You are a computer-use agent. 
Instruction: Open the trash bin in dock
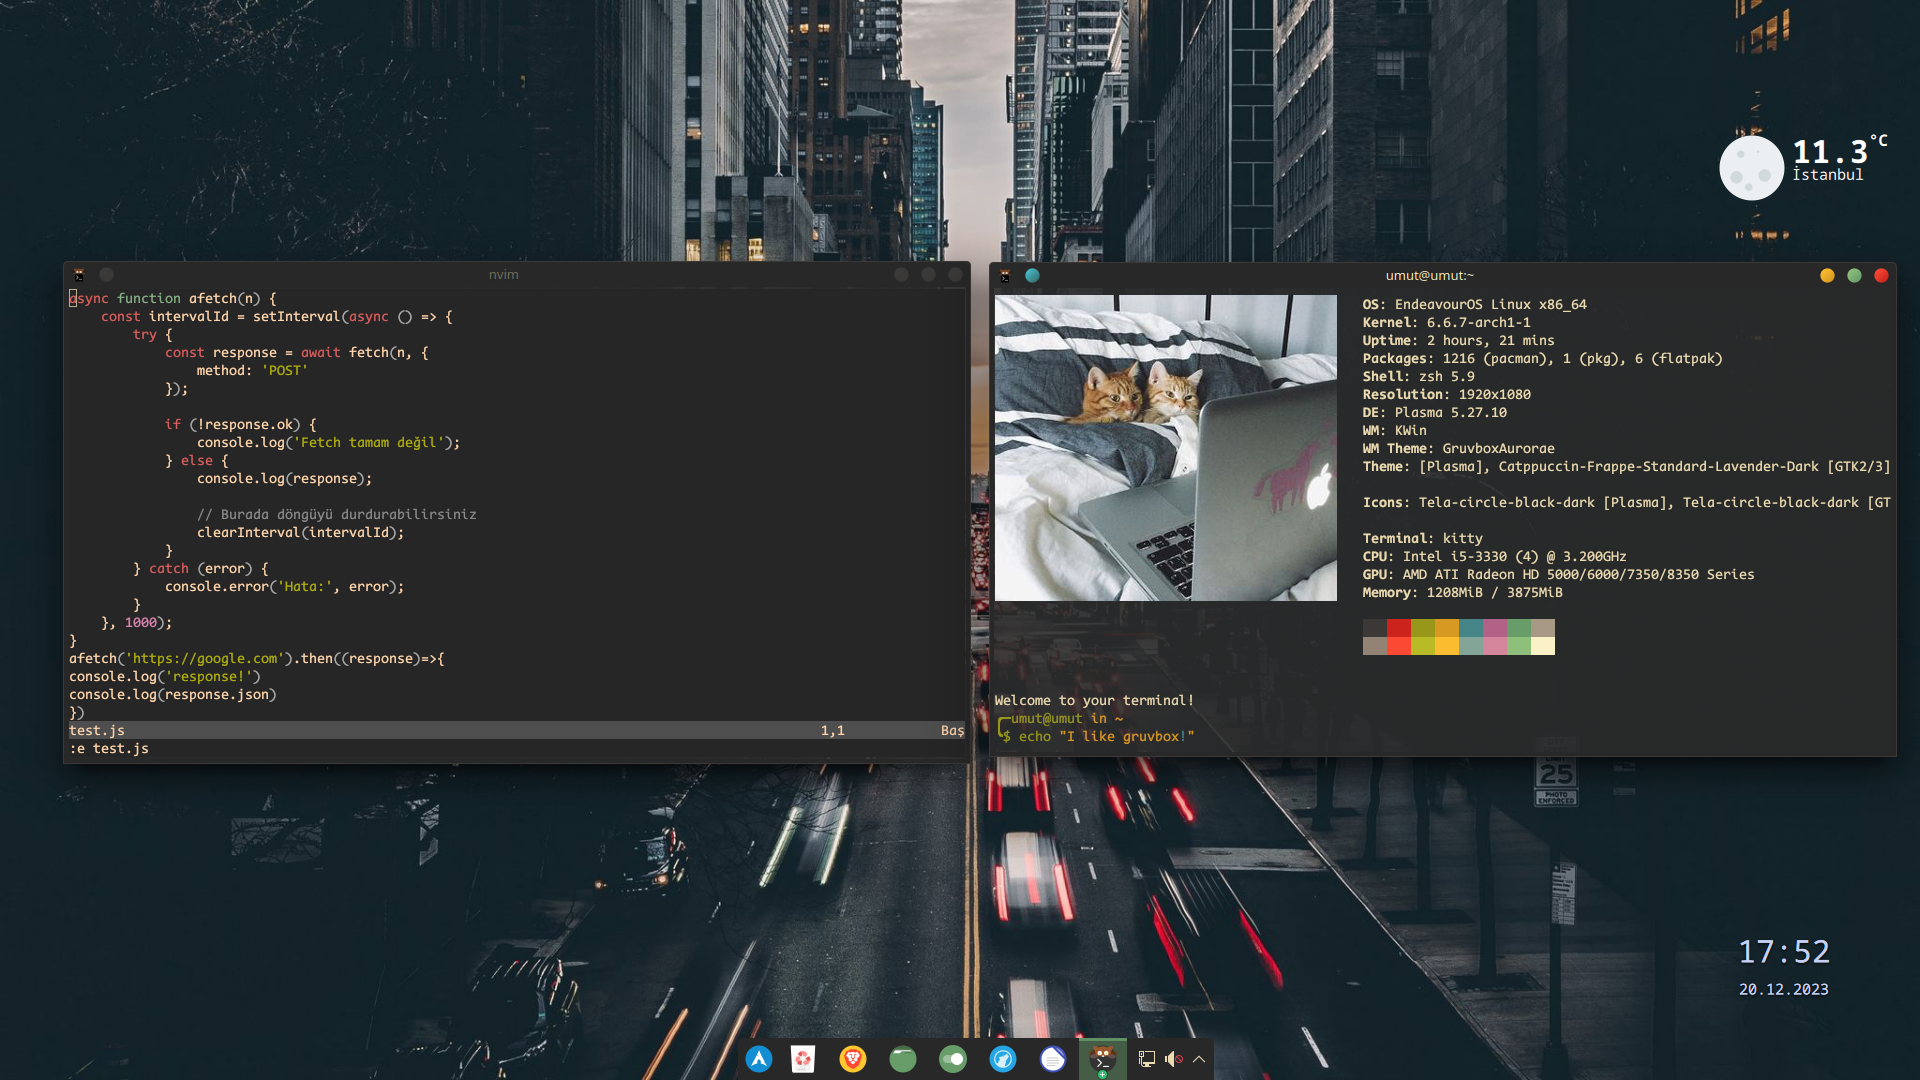click(x=803, y=1059)
